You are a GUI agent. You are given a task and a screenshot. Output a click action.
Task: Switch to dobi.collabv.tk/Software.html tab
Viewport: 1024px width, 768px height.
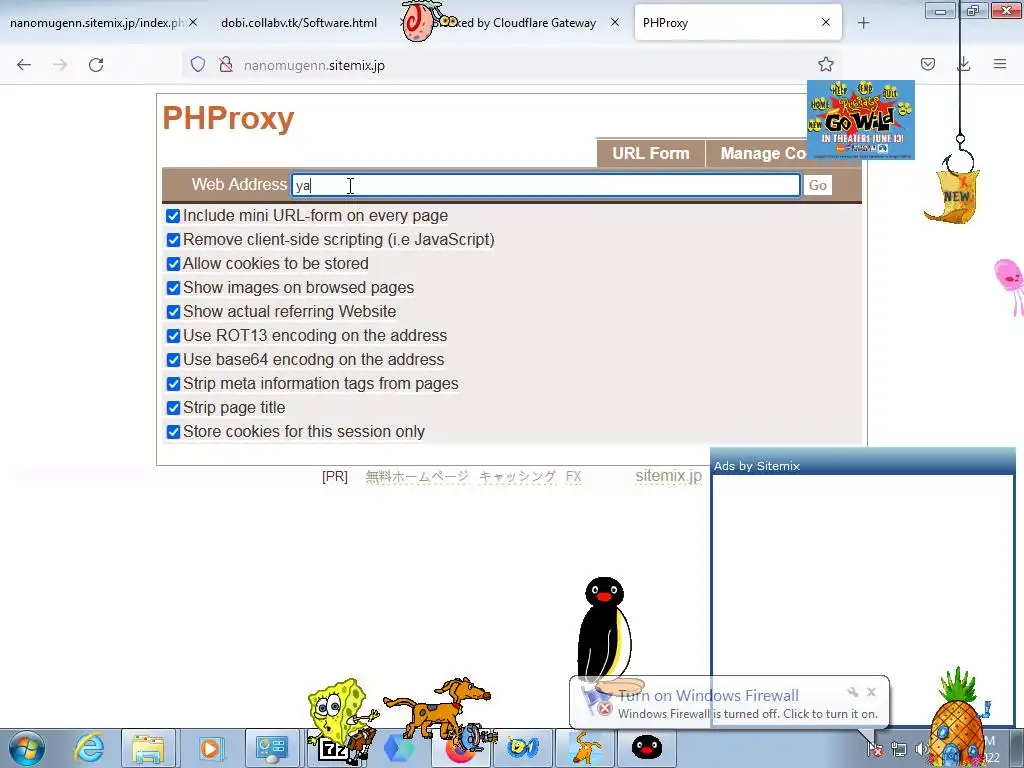pyautogui.click(x=298, y=23)
